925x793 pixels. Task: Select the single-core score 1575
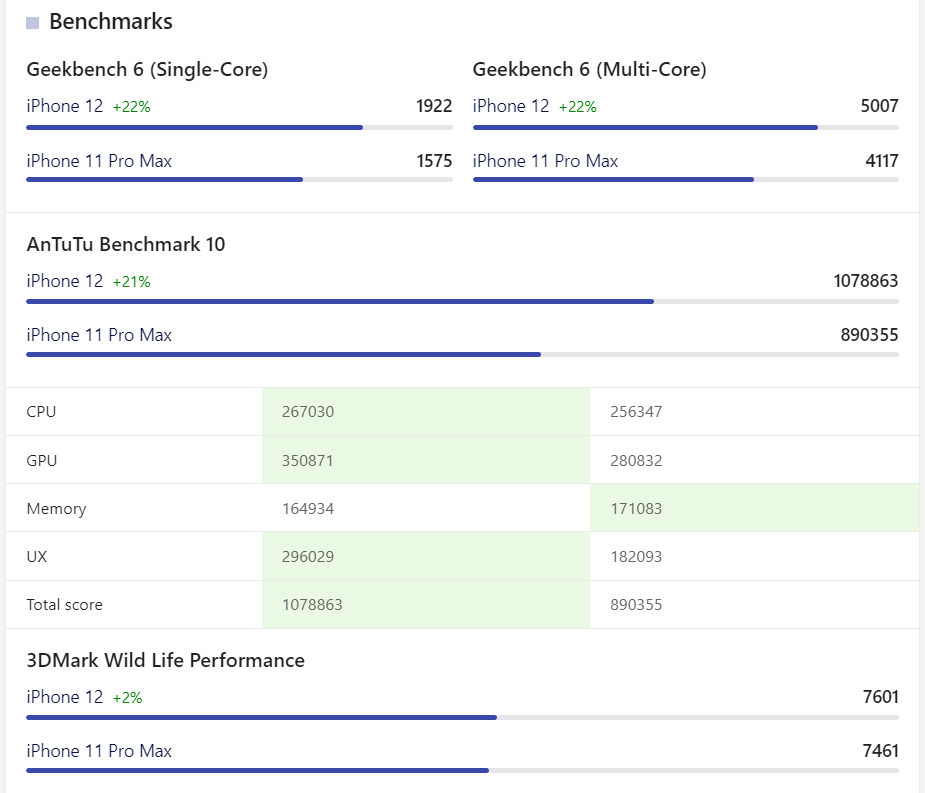pos(434,161)
